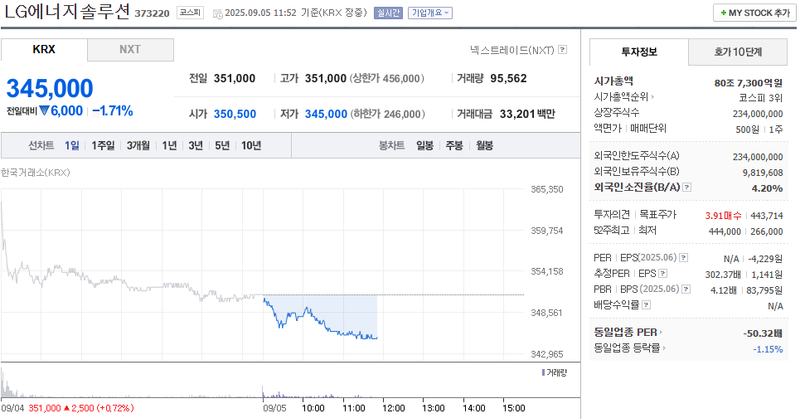
Task: Click the stock code 373220
Action: coord(152,14)
